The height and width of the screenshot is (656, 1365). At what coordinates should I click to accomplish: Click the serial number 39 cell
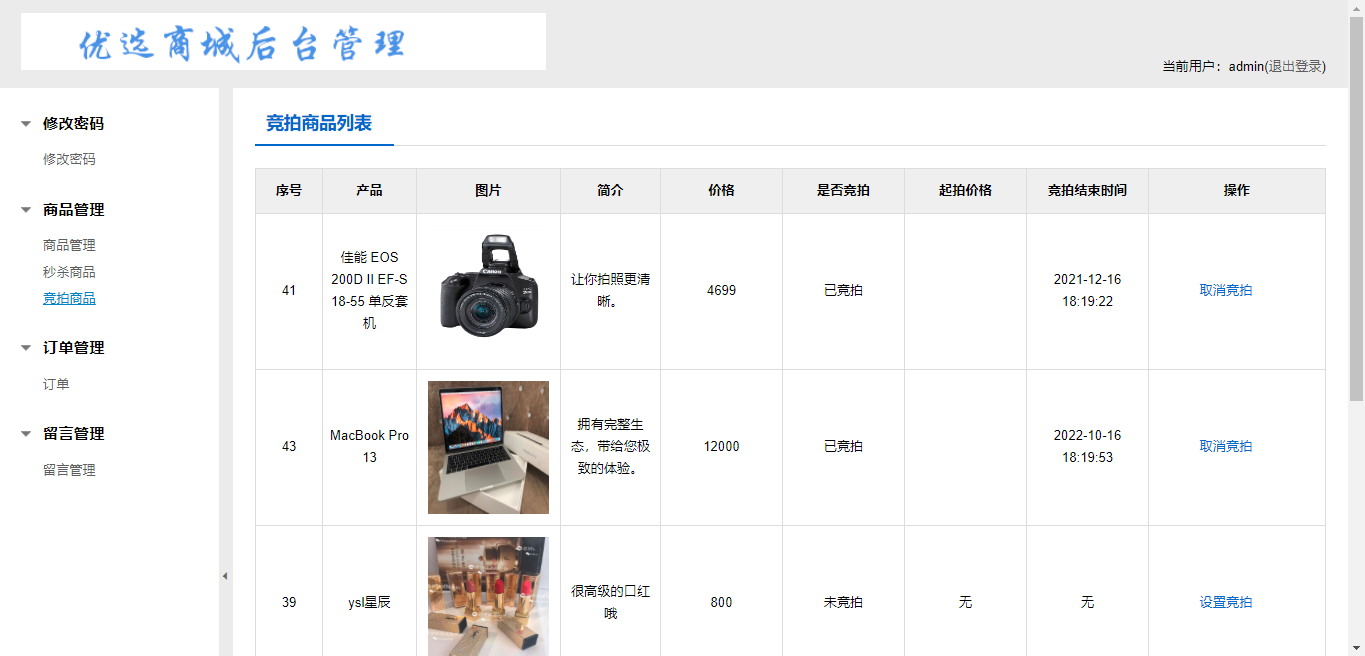pos(289,602)
